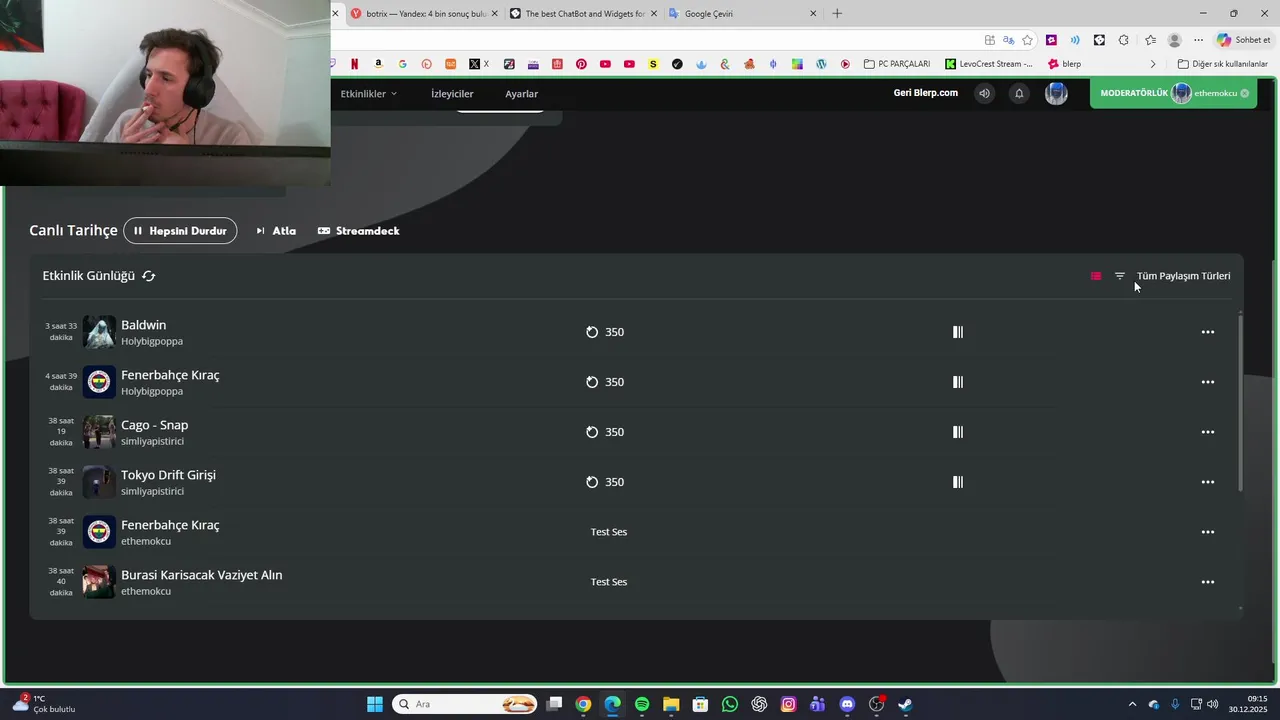Click bars icon in Tokyo Drift Girişi row
The height and width of the screenshot is (720, 1280).
point(958,482)
